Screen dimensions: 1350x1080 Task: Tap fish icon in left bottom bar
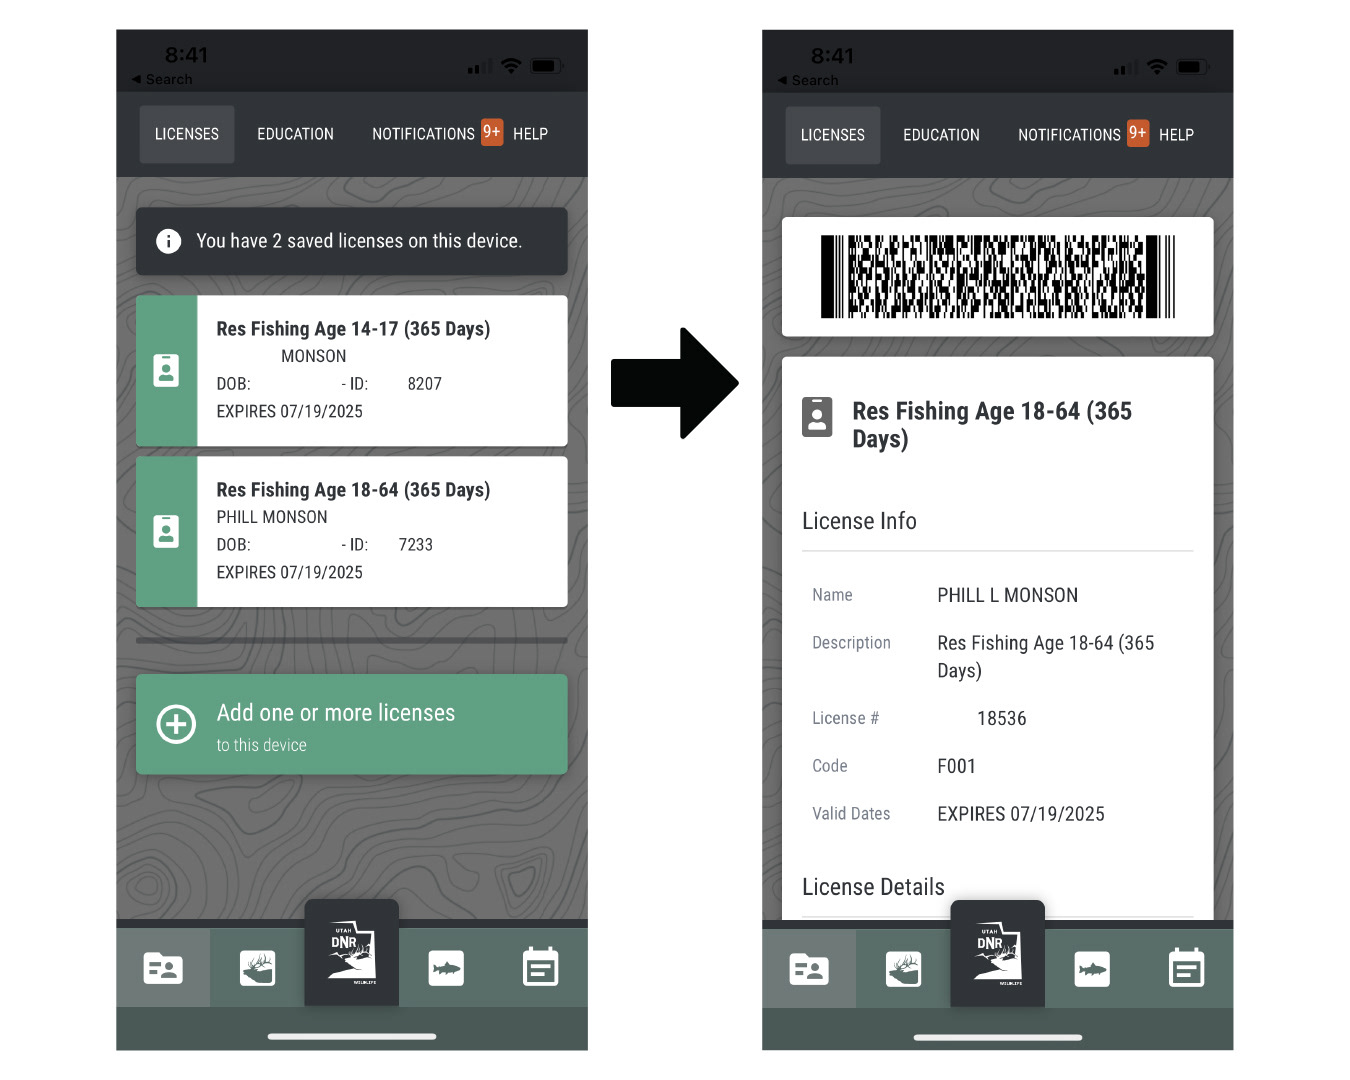[x=446, y=968]
